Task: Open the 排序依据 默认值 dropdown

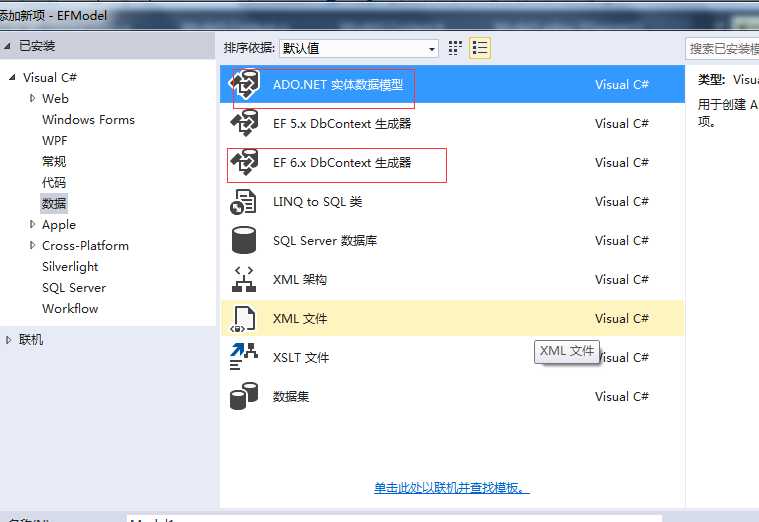Action: click(359, 48)
